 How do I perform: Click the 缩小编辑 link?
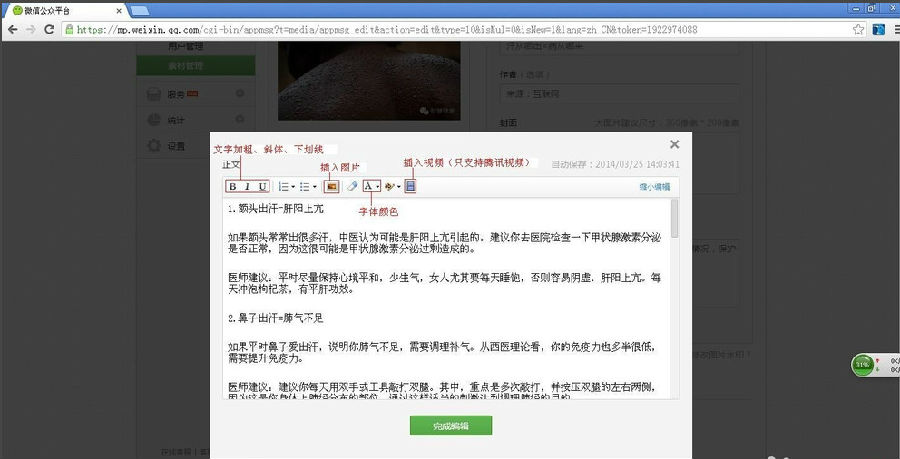[x=654, y=187]
